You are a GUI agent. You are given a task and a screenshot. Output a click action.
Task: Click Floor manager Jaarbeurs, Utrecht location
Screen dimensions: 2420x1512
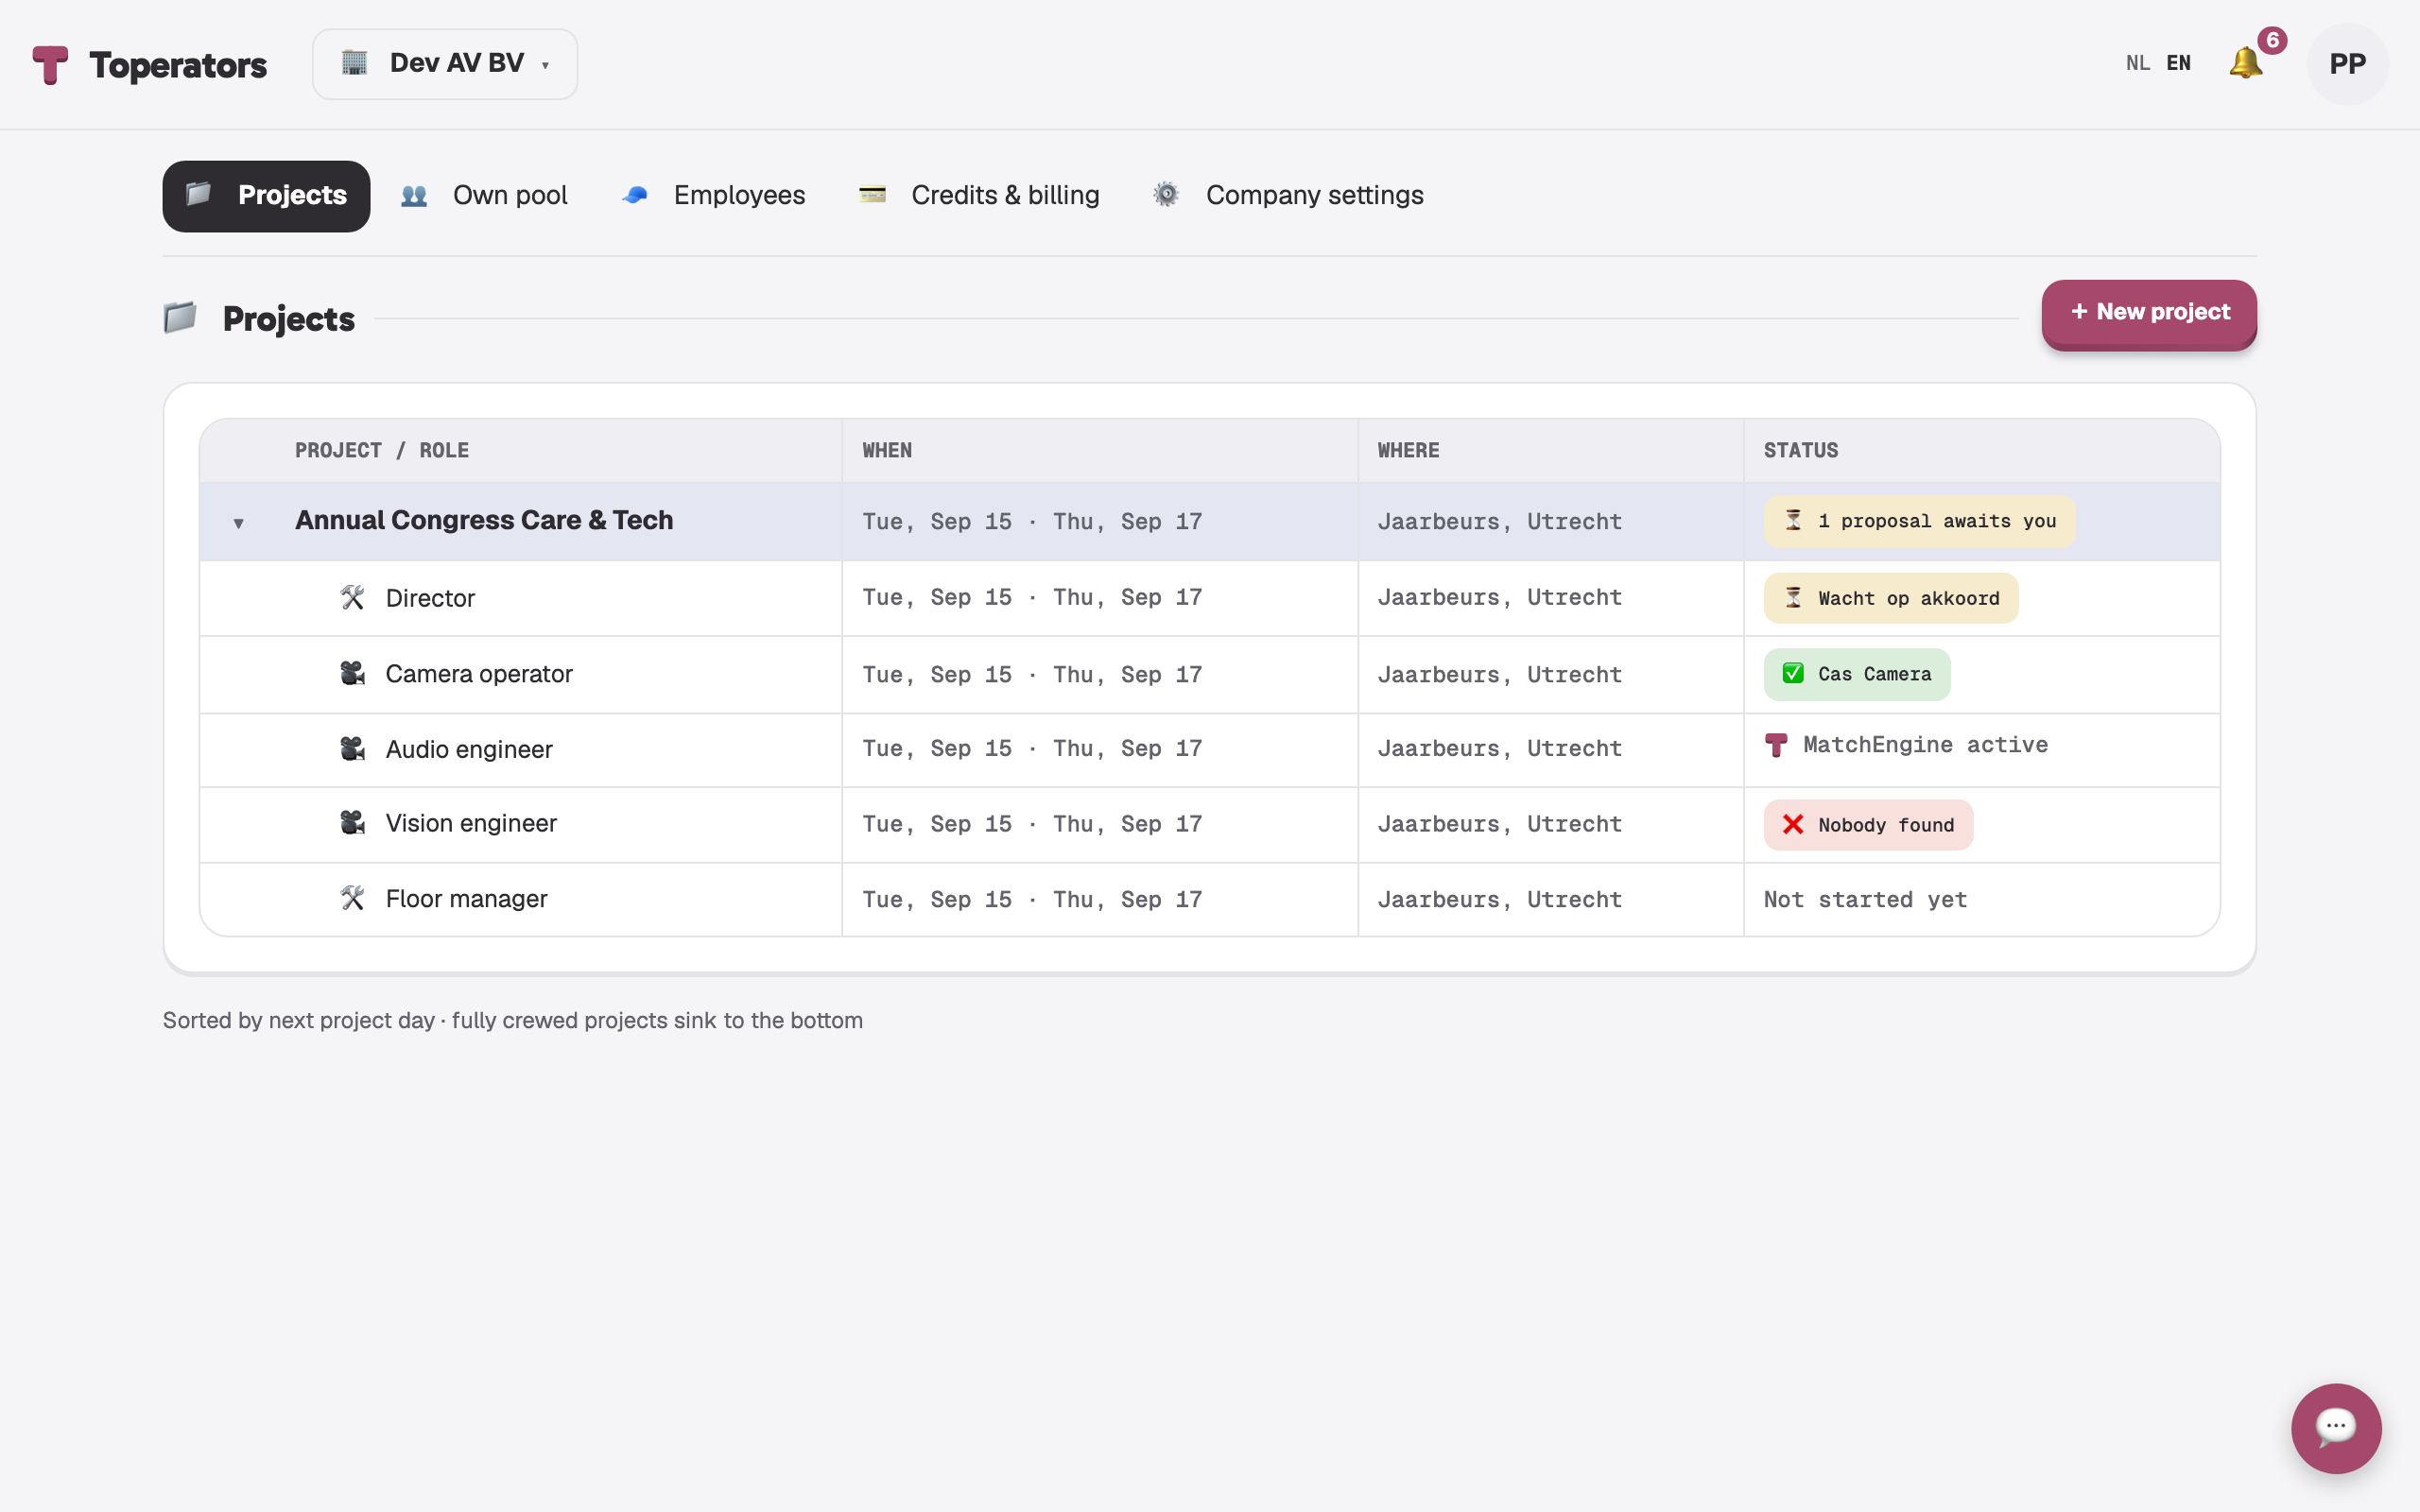point(1499,899)
